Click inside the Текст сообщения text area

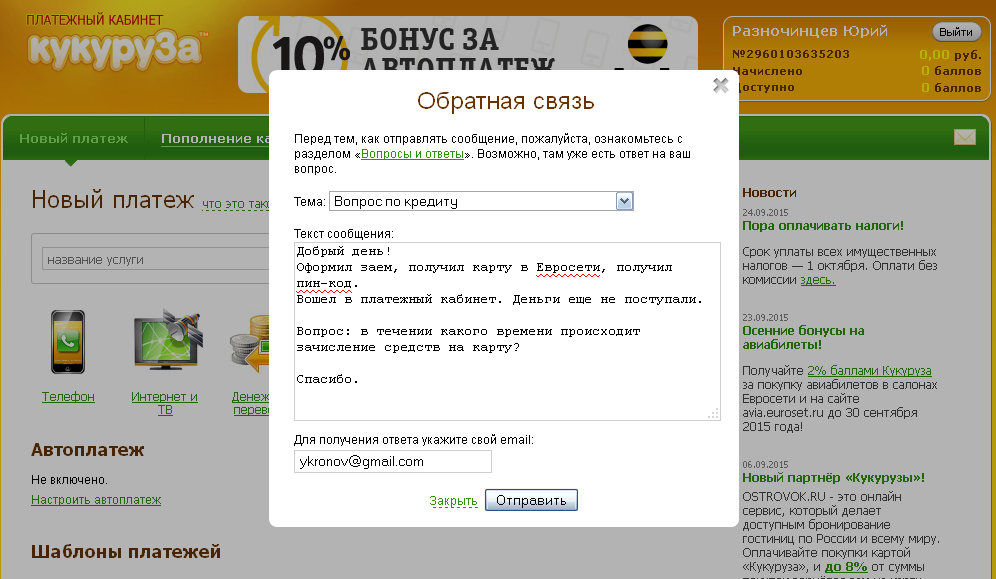[x=507, y=331]
